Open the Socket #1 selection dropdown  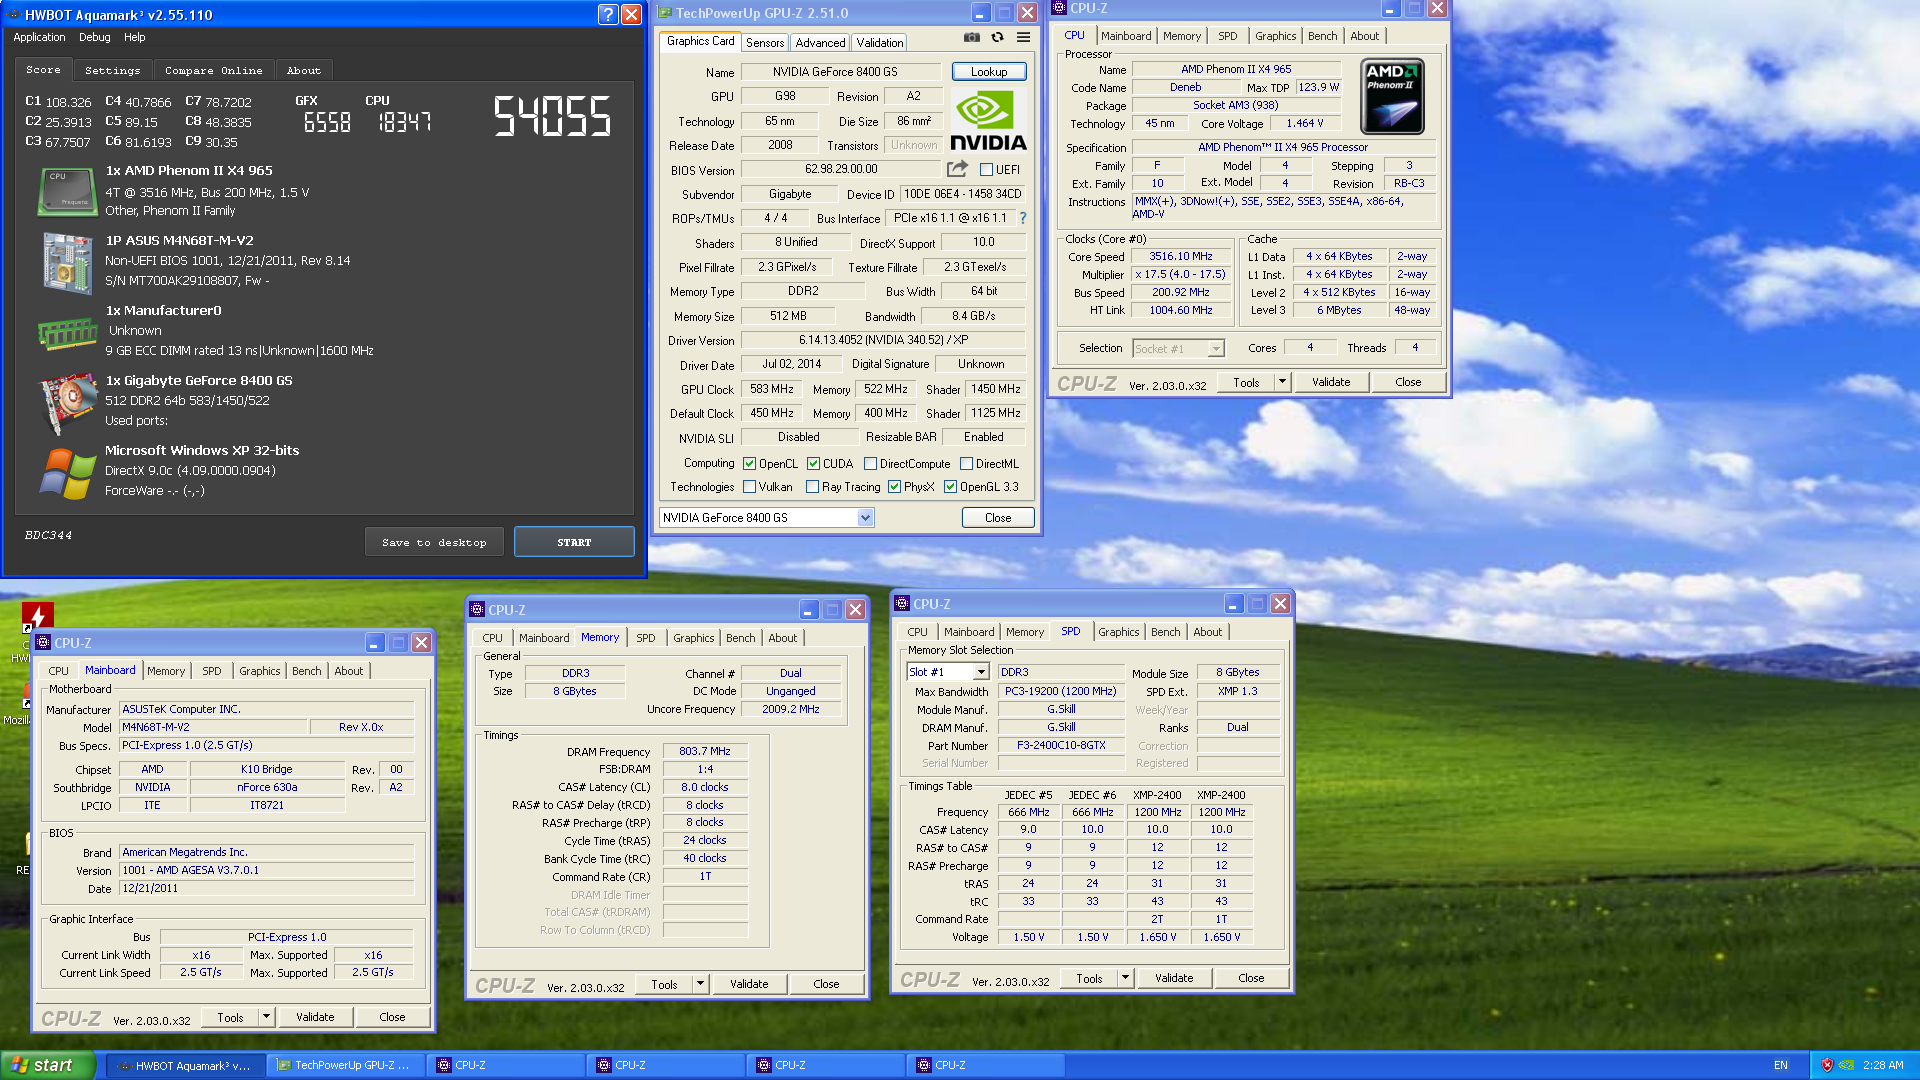[1216, 348]
